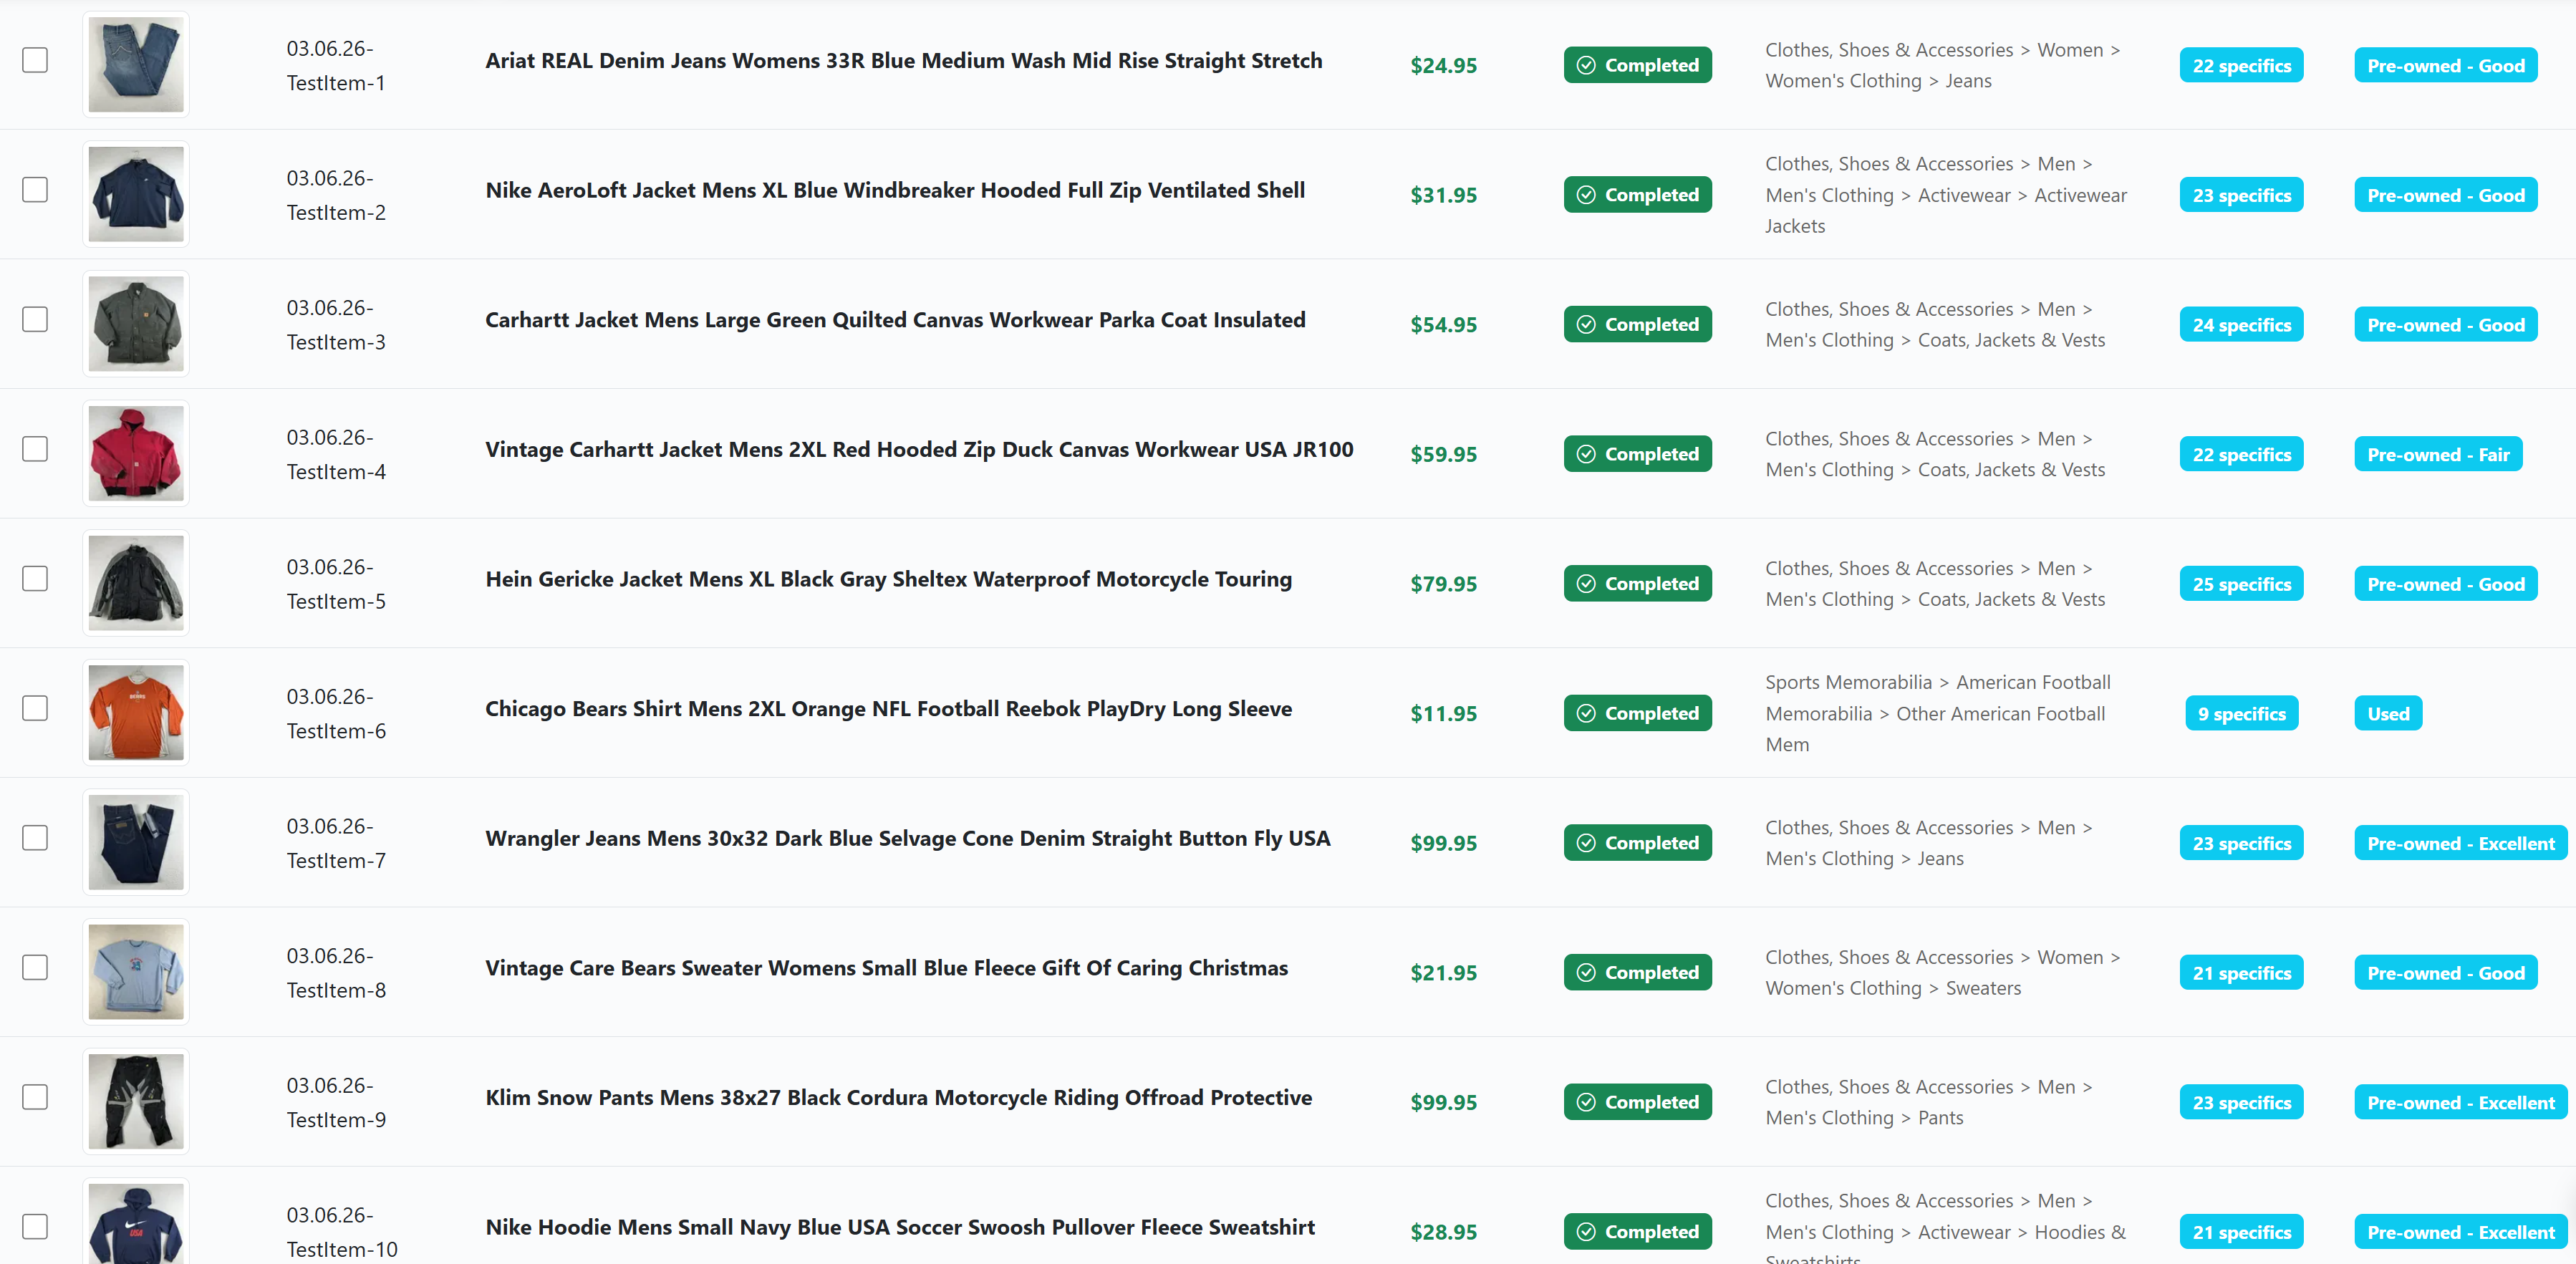Viewport: 2576px width, 1264px height.
Task: Click the Used condition badge on Bears shirt
Action: click(x=2387, y=713)
